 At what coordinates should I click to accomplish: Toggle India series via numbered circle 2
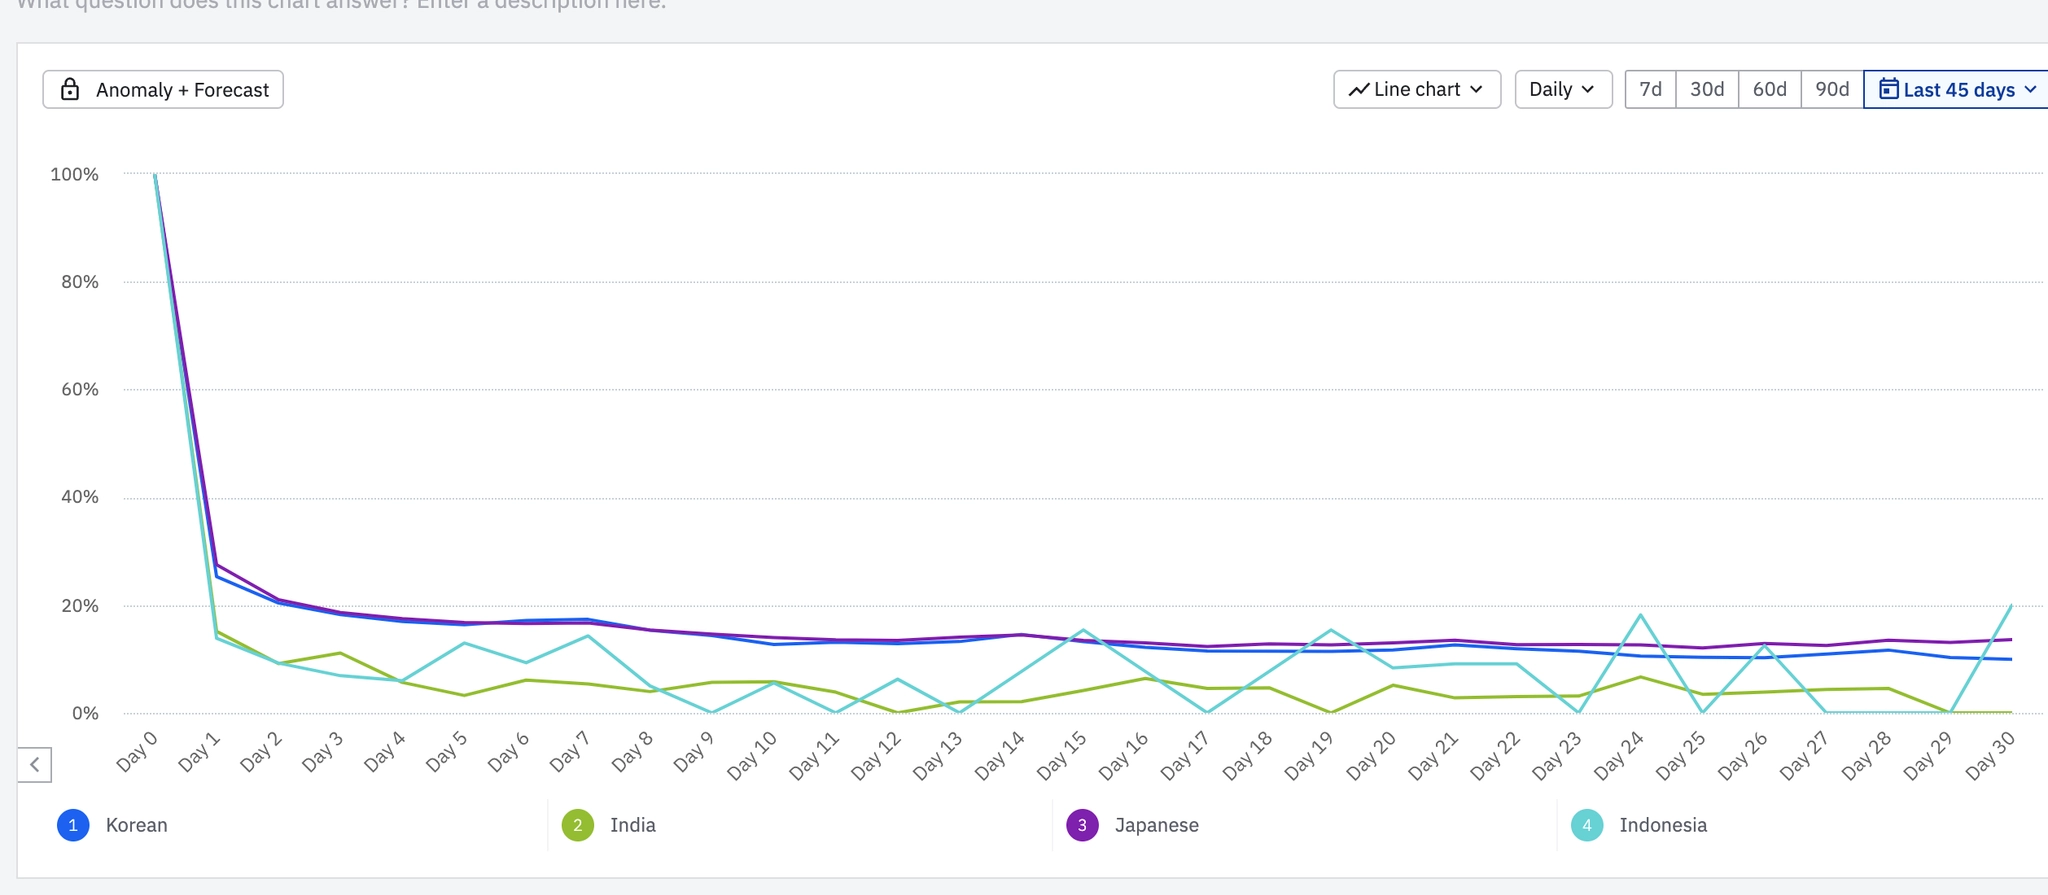(578, 825)
